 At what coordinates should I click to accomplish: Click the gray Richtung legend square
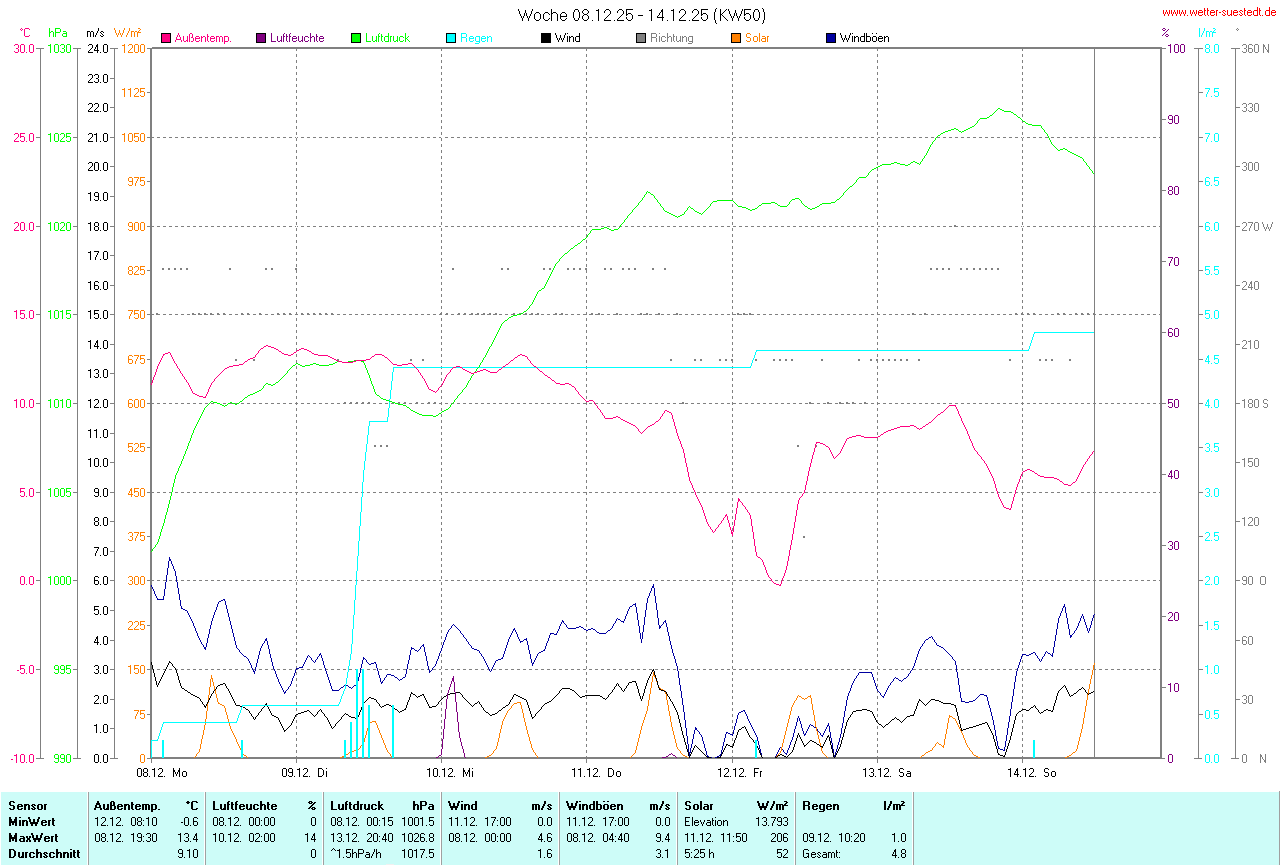tap(641, 38)
